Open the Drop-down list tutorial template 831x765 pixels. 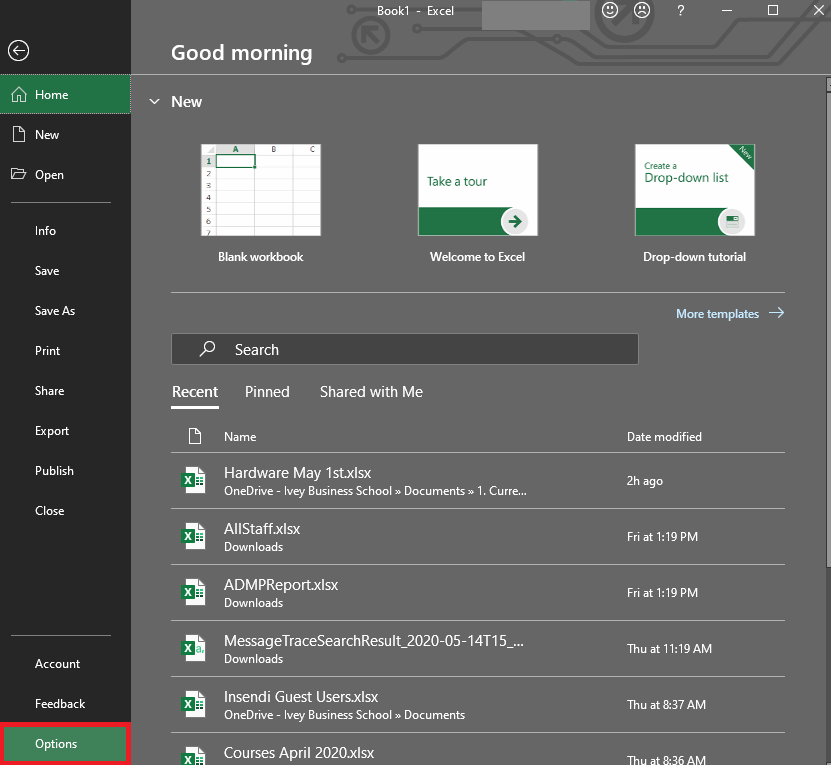(x=694, y=190)
